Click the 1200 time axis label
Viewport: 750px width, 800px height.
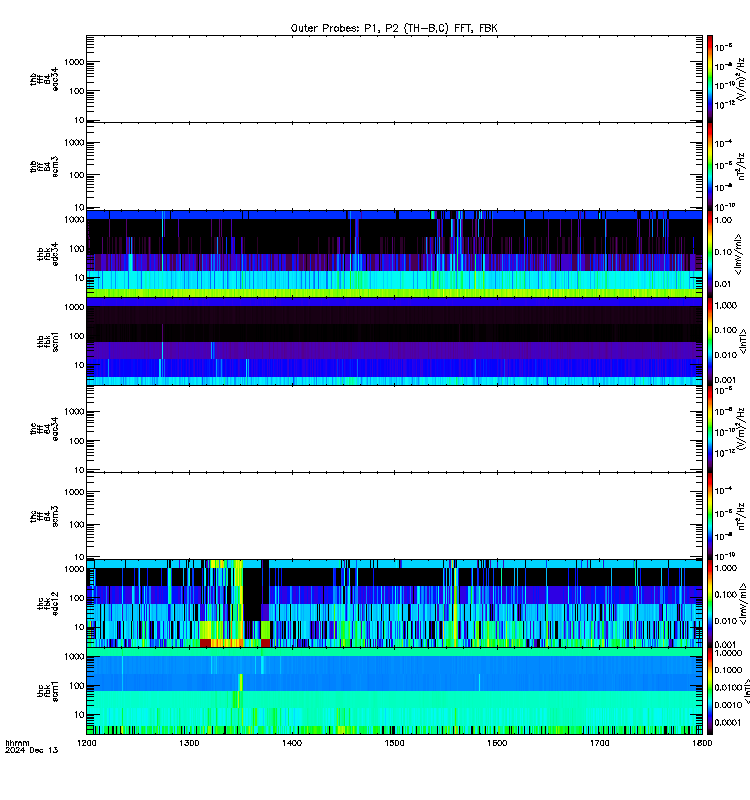86,743
